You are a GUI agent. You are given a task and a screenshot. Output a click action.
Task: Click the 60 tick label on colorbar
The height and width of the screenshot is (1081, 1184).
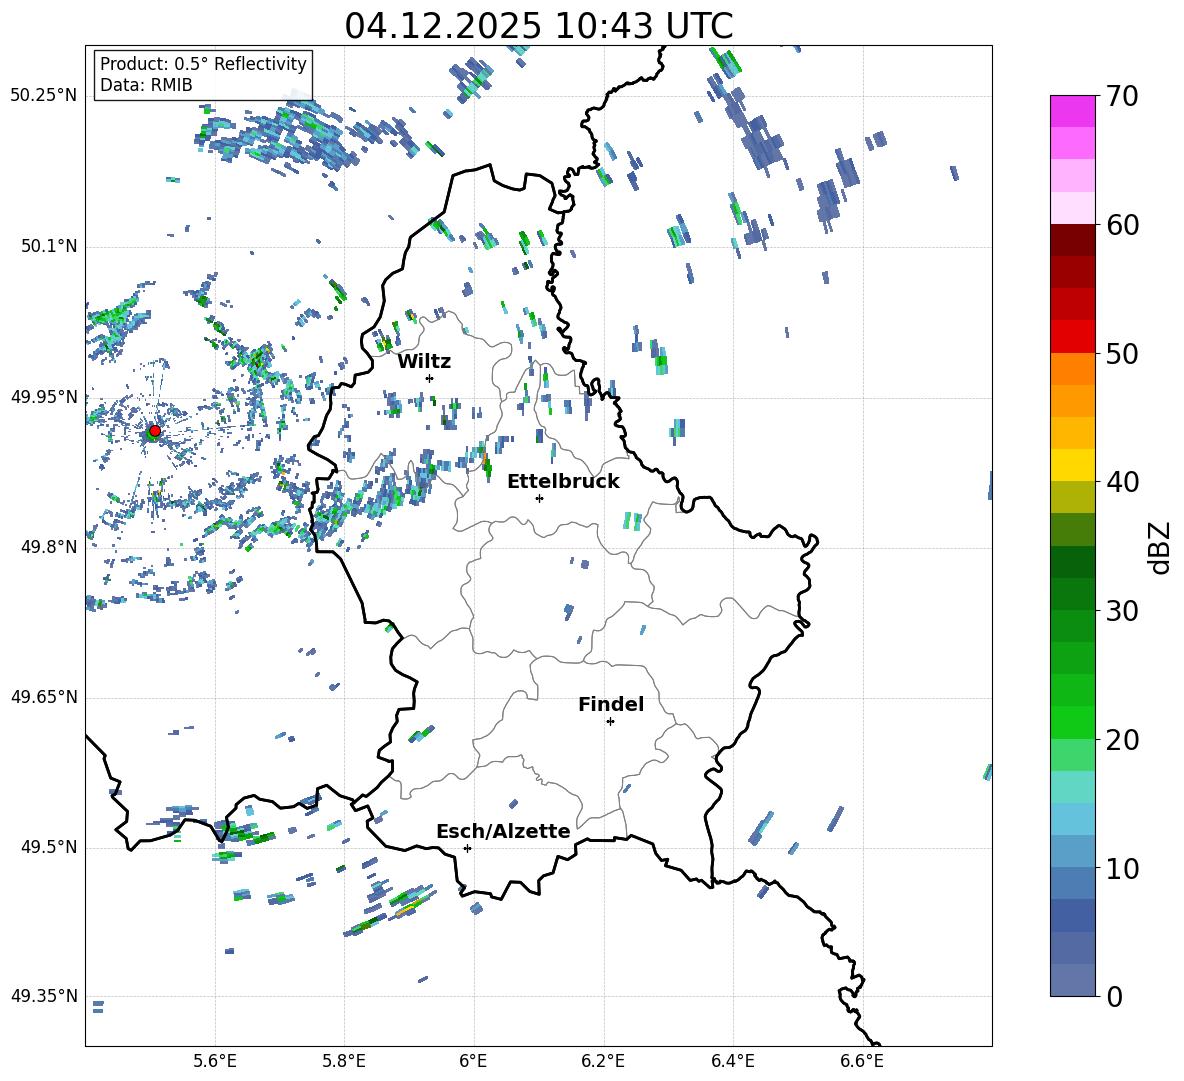point(1125,225)
